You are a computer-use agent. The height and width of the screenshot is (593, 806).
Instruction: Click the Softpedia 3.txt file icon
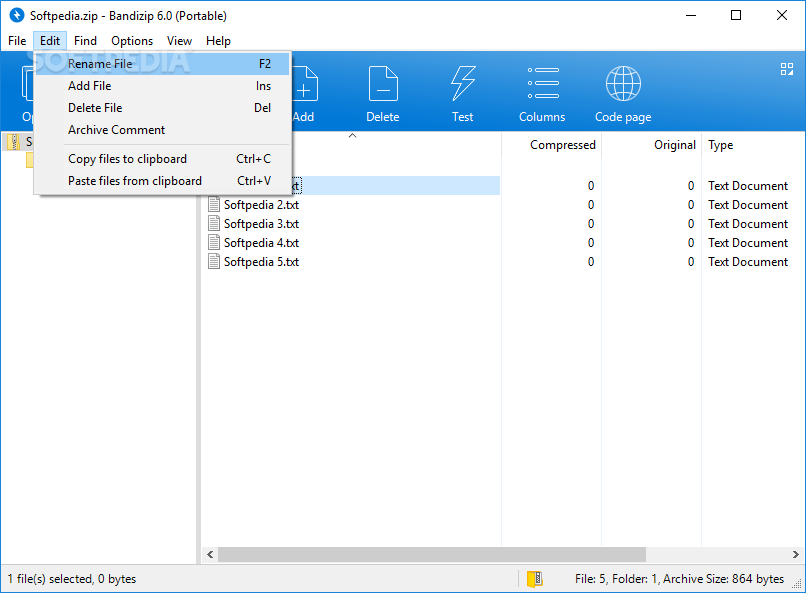coord(214,224)
